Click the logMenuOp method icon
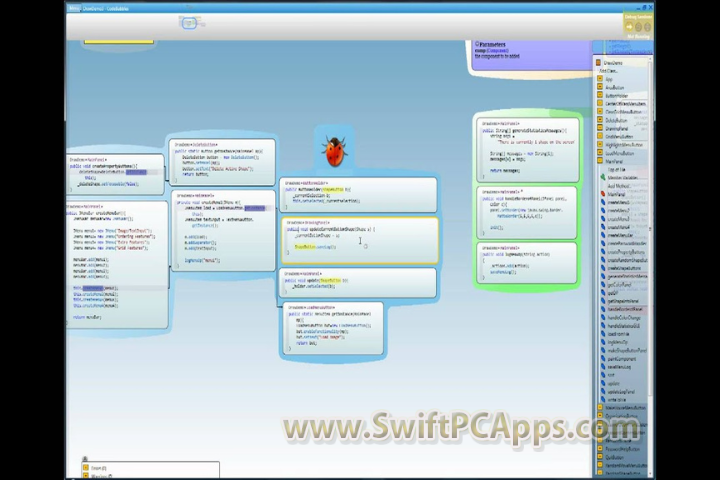This screenshot has height=480, width=720. (x=603, y=342)
